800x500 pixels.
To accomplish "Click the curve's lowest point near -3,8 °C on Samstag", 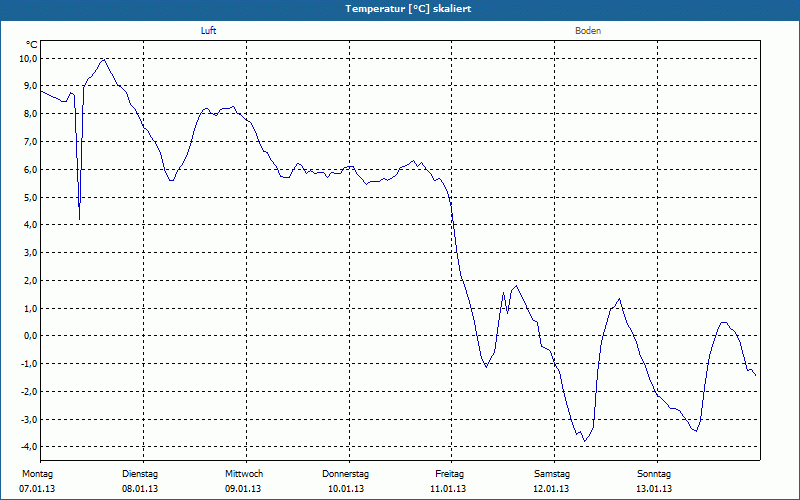I will (584, 441).
